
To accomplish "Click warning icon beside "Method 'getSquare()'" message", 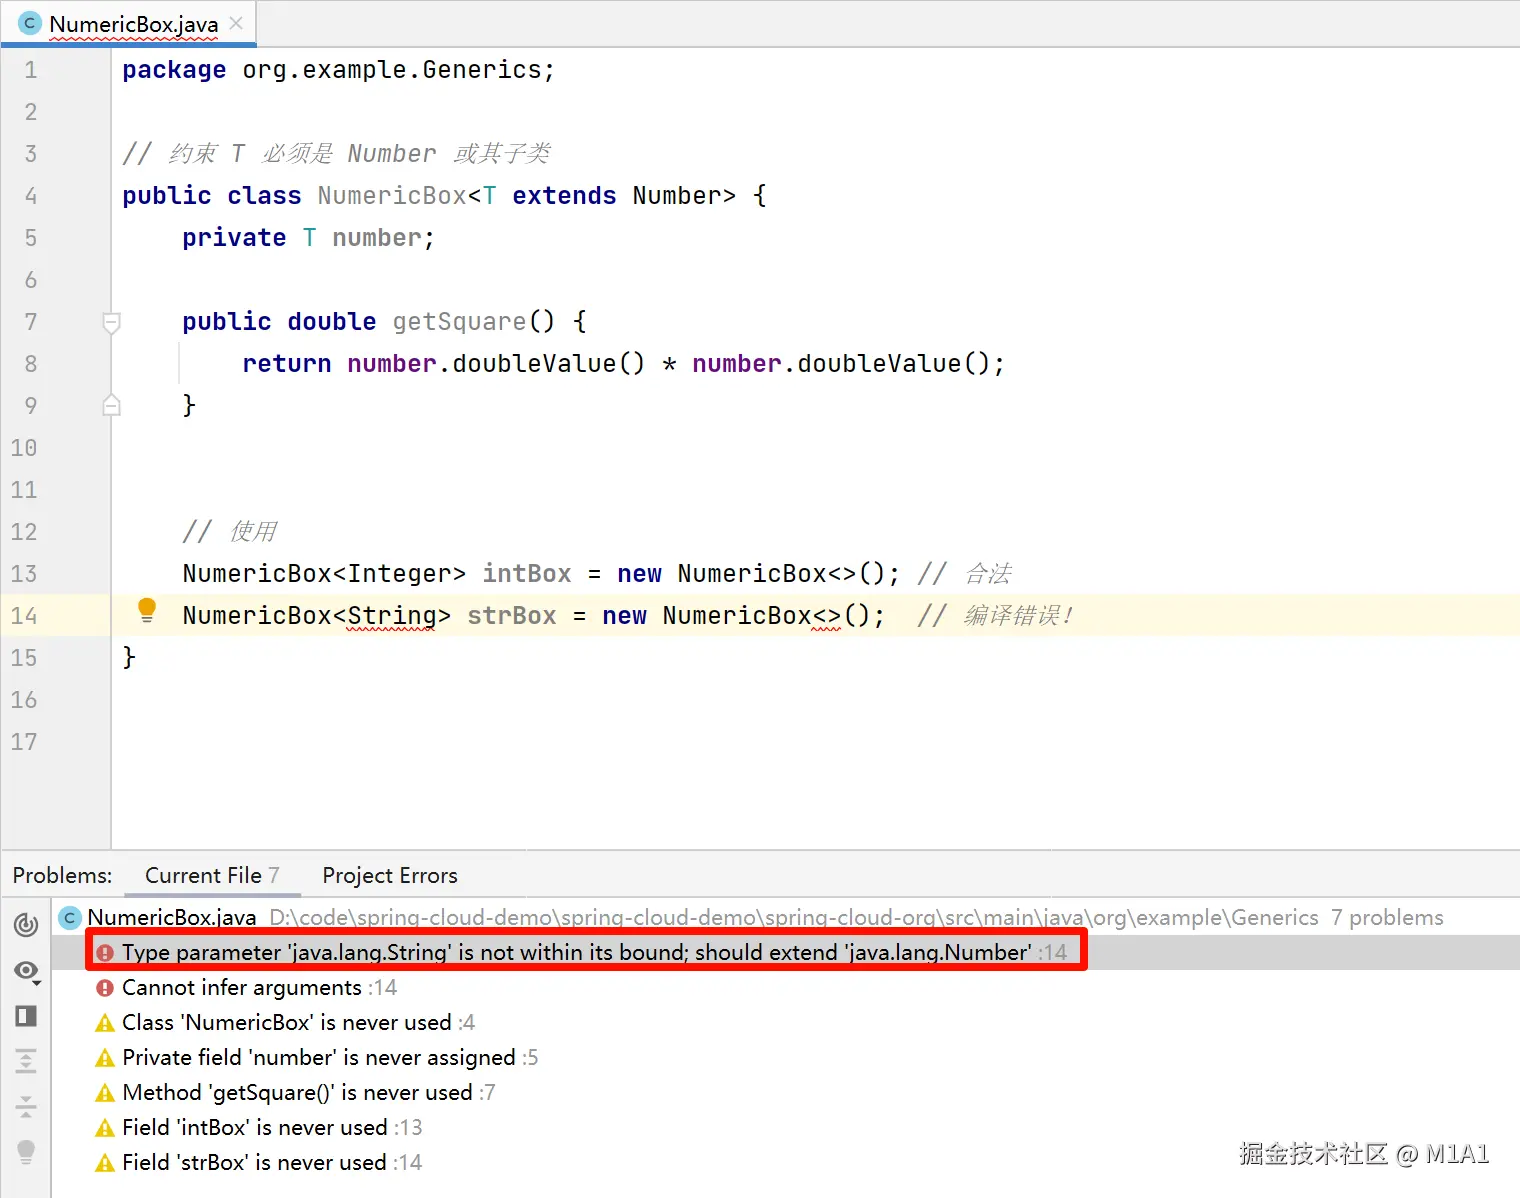I will [x=105, y=1093].
